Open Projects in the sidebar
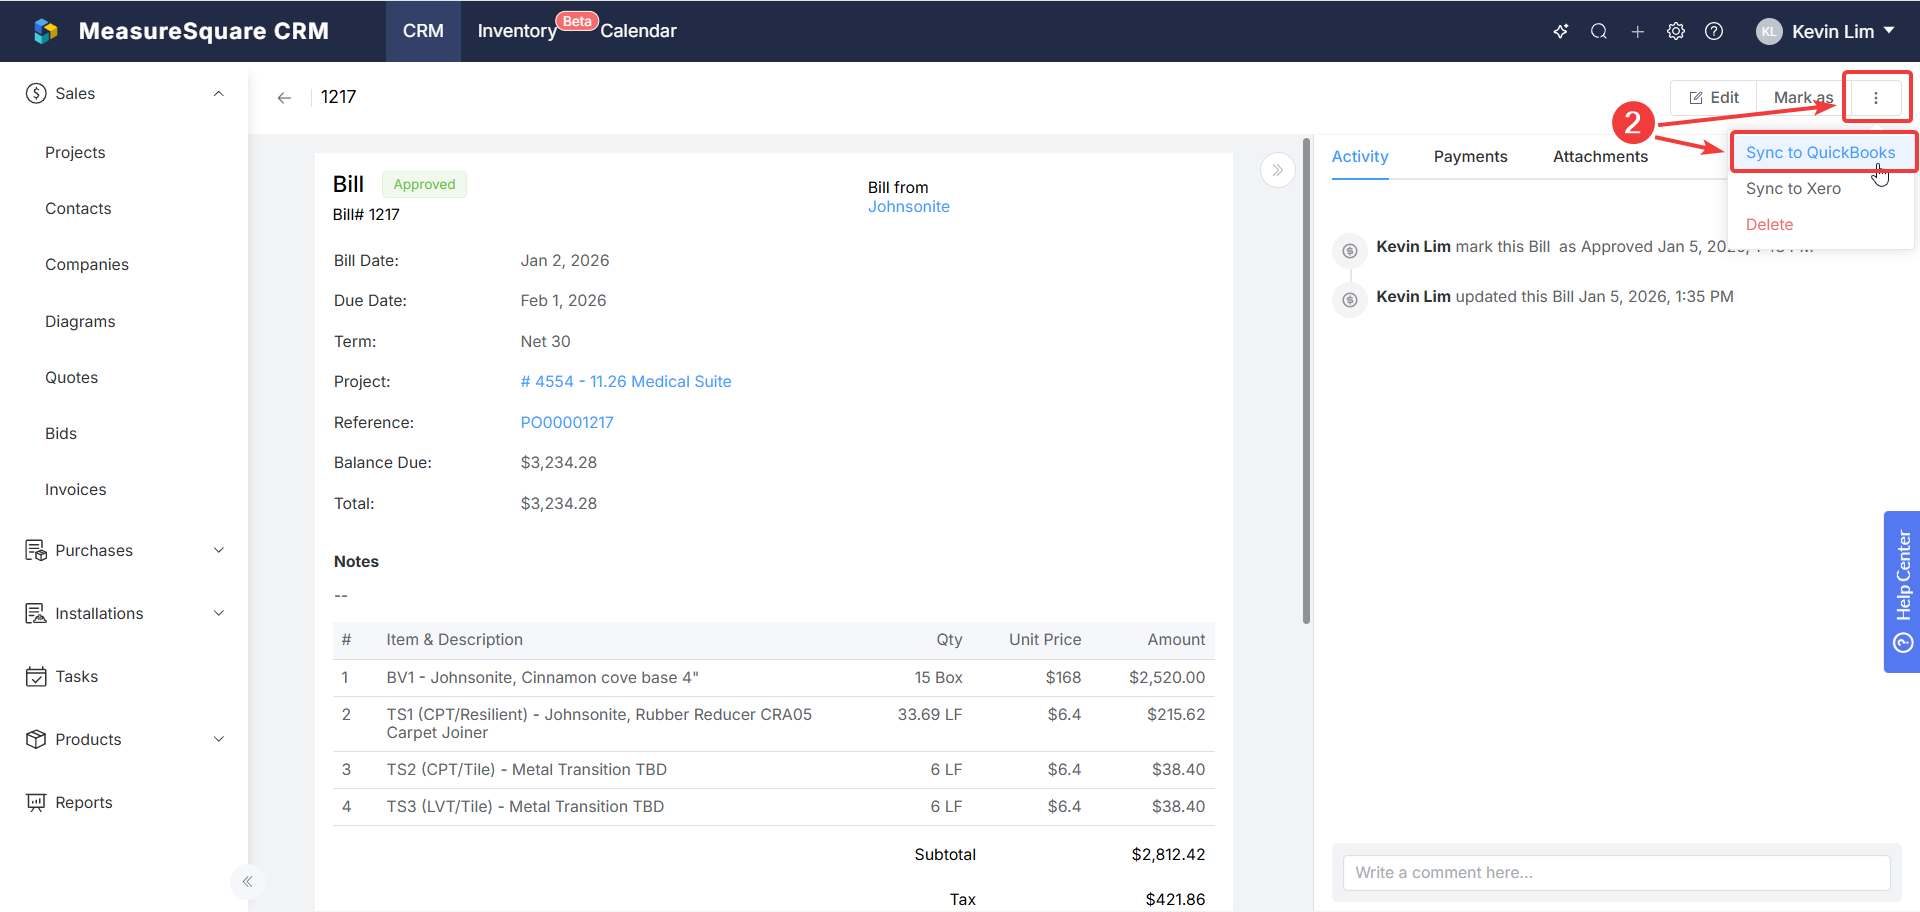The width and height of the screenshot is (1920, 912). click(75, 152)
